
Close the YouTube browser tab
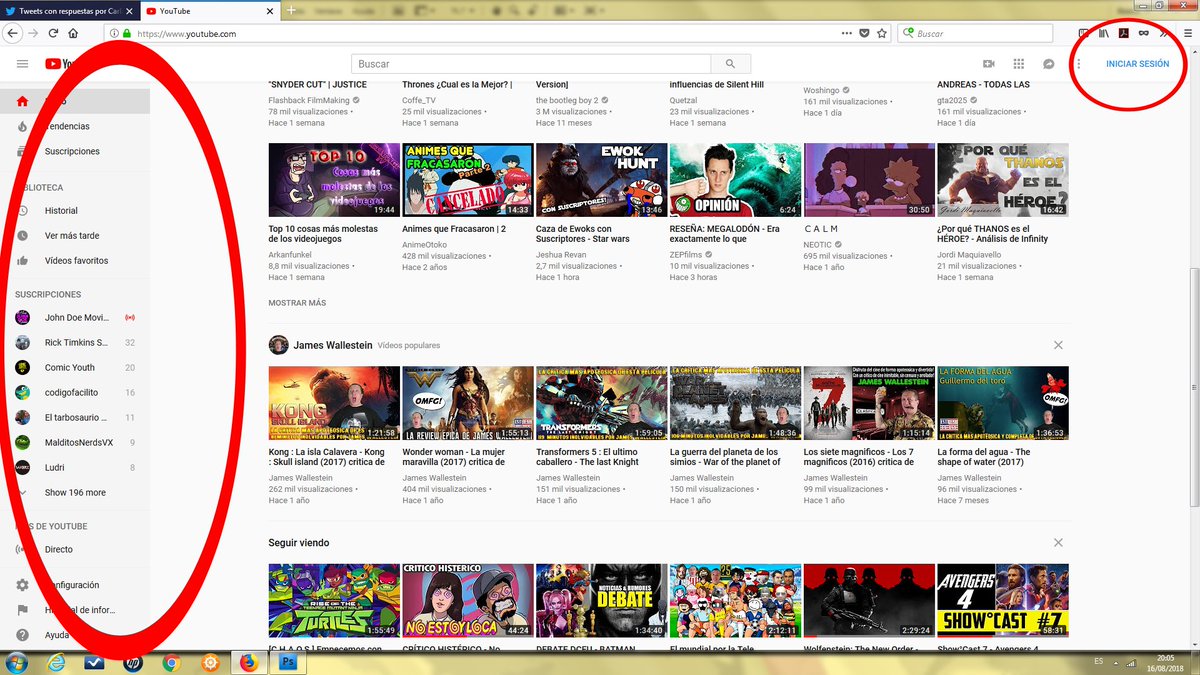click(269, 10)
